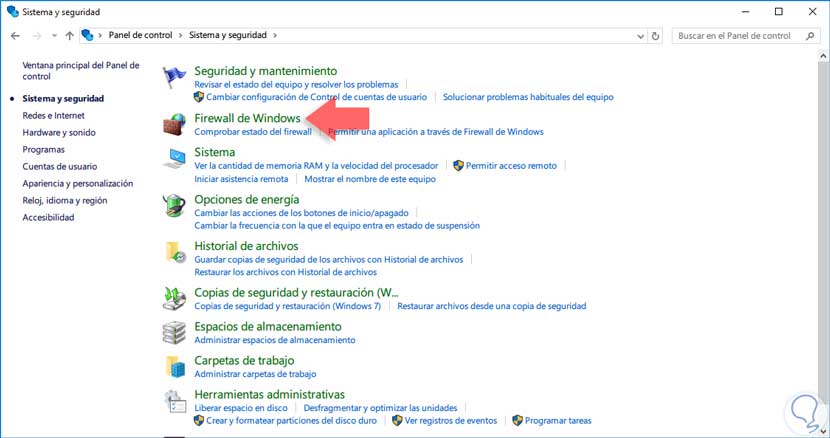Select Hardware y sonido in the sidebar
This screenshot has width=830, height=438.
pos(59,132)
